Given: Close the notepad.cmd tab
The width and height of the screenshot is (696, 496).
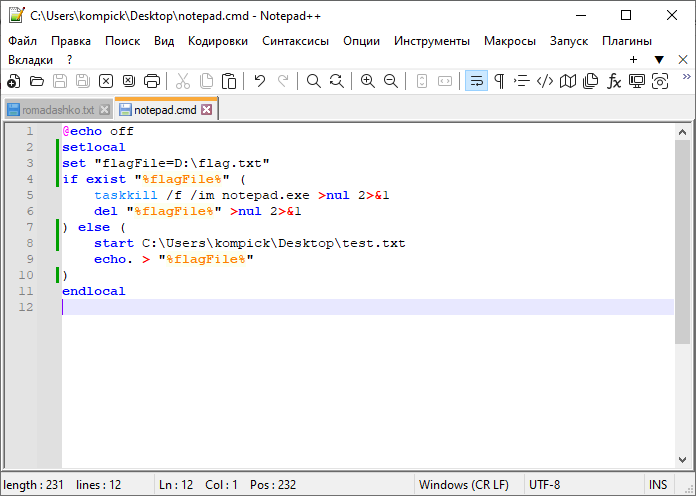Looking at the screenshot, I should (x=206, y=109).
